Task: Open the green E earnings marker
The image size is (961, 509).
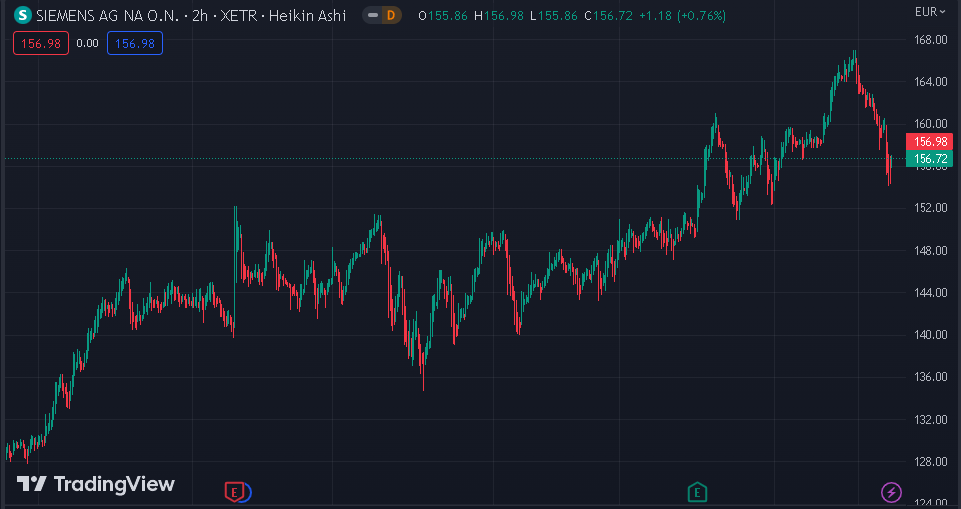Action: (697, 491)
